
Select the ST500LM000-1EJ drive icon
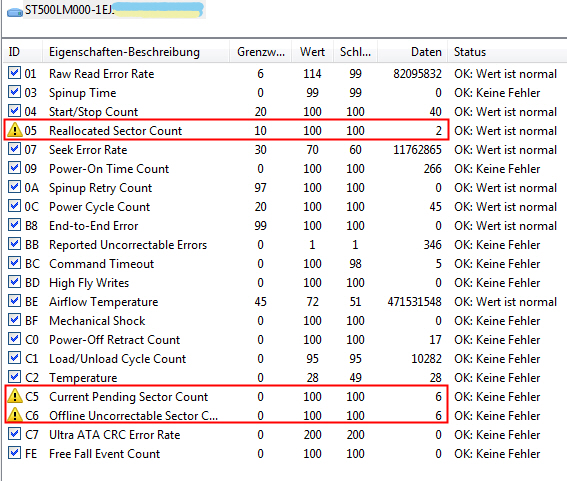click(x=15, y=12)
